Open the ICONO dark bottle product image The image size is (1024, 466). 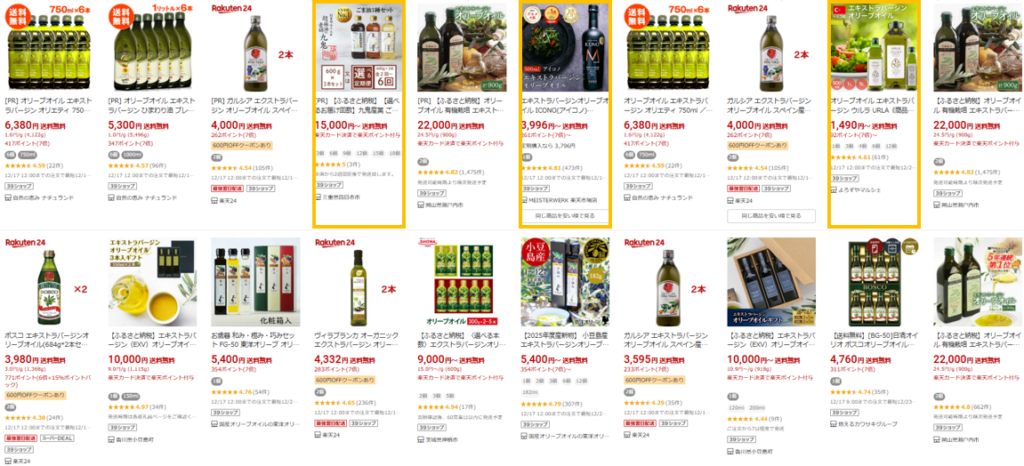(x=565, y=47)
